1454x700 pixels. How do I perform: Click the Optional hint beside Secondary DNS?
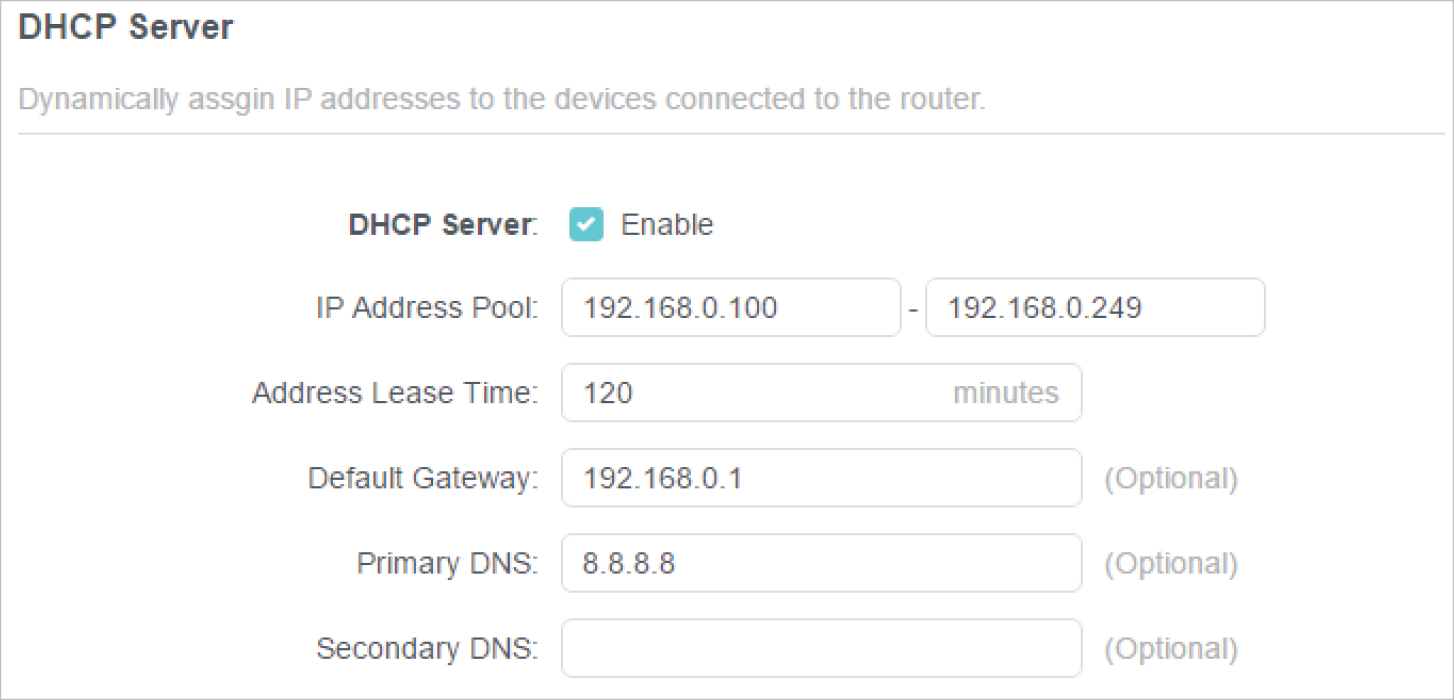click(x=1171, y=649)
